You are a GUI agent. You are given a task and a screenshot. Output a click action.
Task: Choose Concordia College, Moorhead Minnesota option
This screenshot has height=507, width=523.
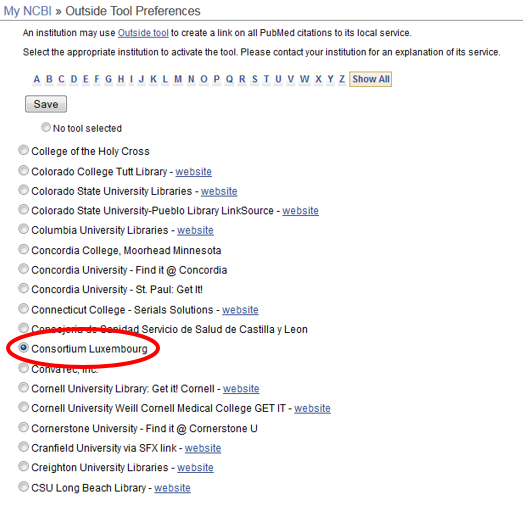[x=23, y=249]
